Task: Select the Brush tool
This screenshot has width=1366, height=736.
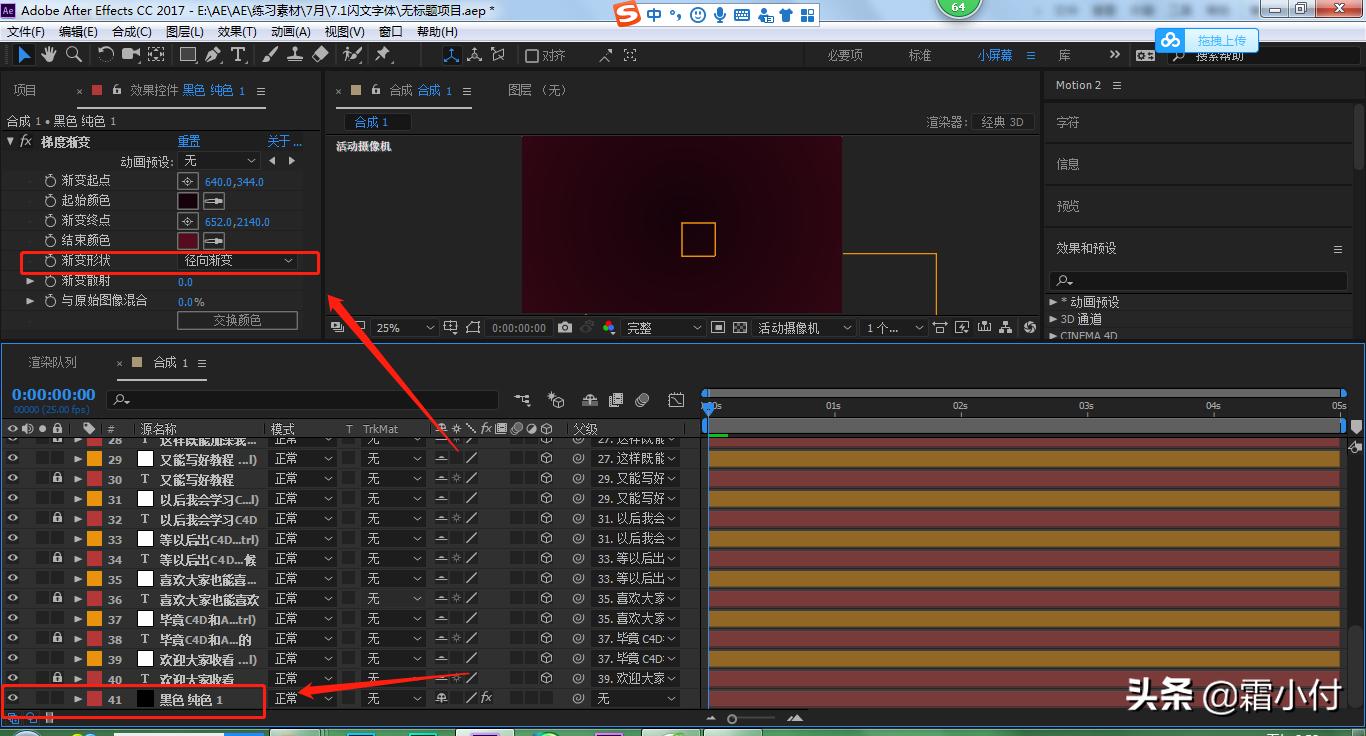Action: tap(268, 54)
